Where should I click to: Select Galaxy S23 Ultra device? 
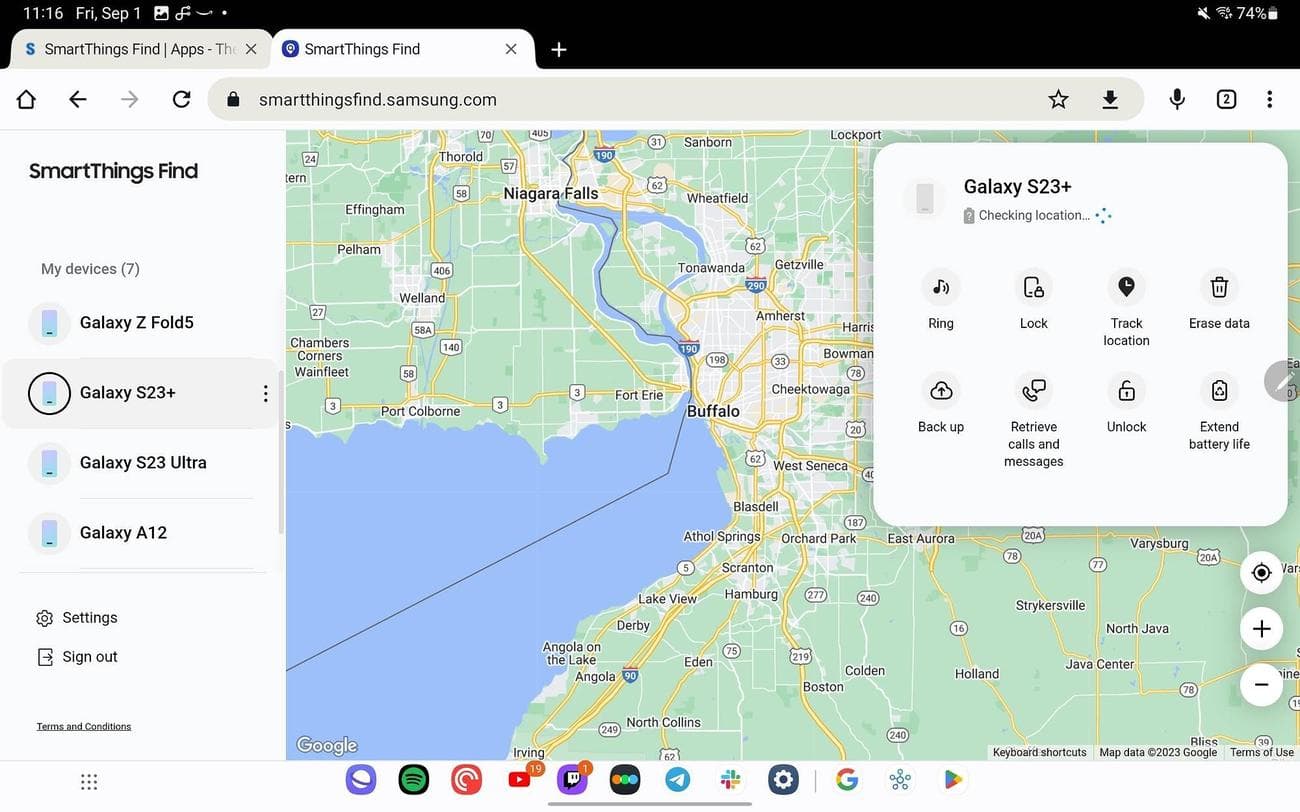point(143,463)
